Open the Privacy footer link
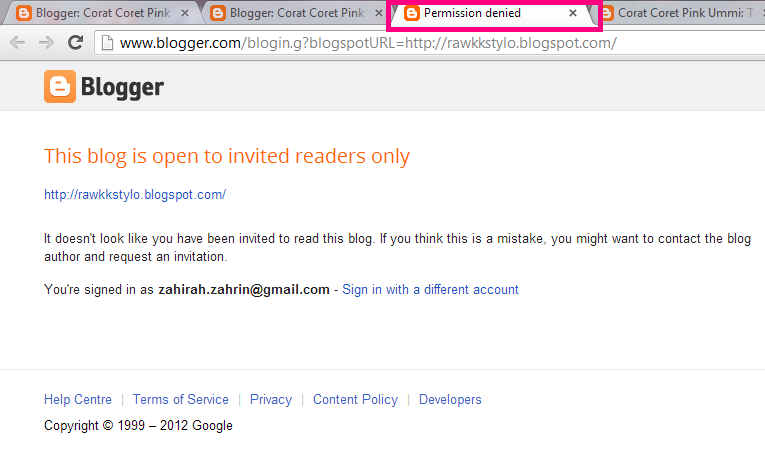Viewport: 765px width, 471px height. 271,399
